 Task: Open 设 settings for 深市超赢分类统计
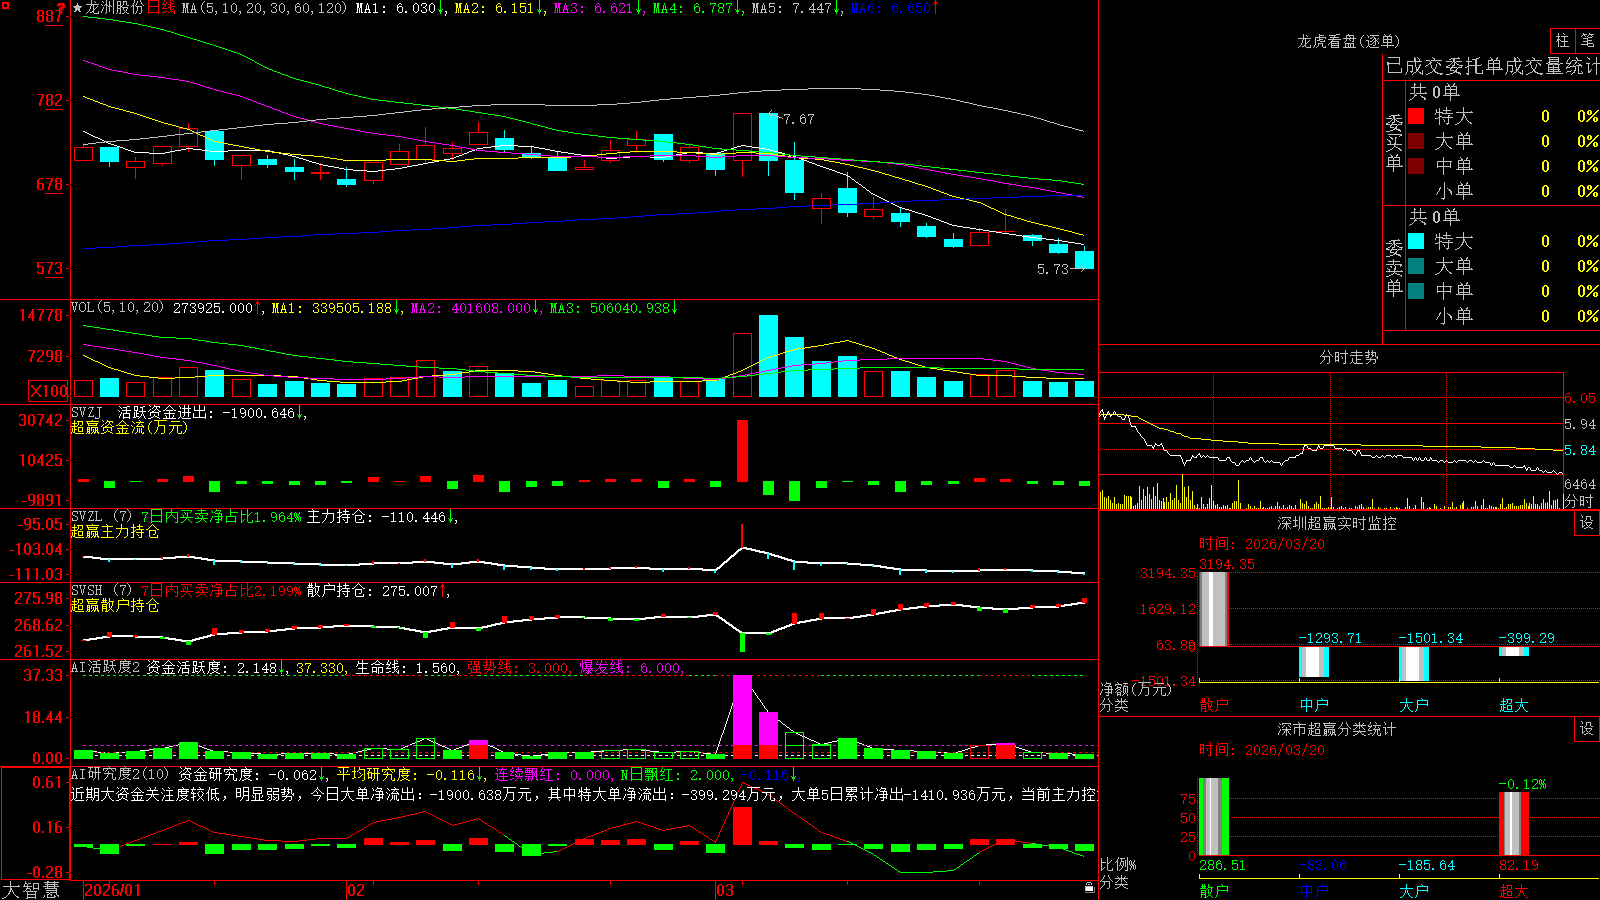tap(1587, 729)
